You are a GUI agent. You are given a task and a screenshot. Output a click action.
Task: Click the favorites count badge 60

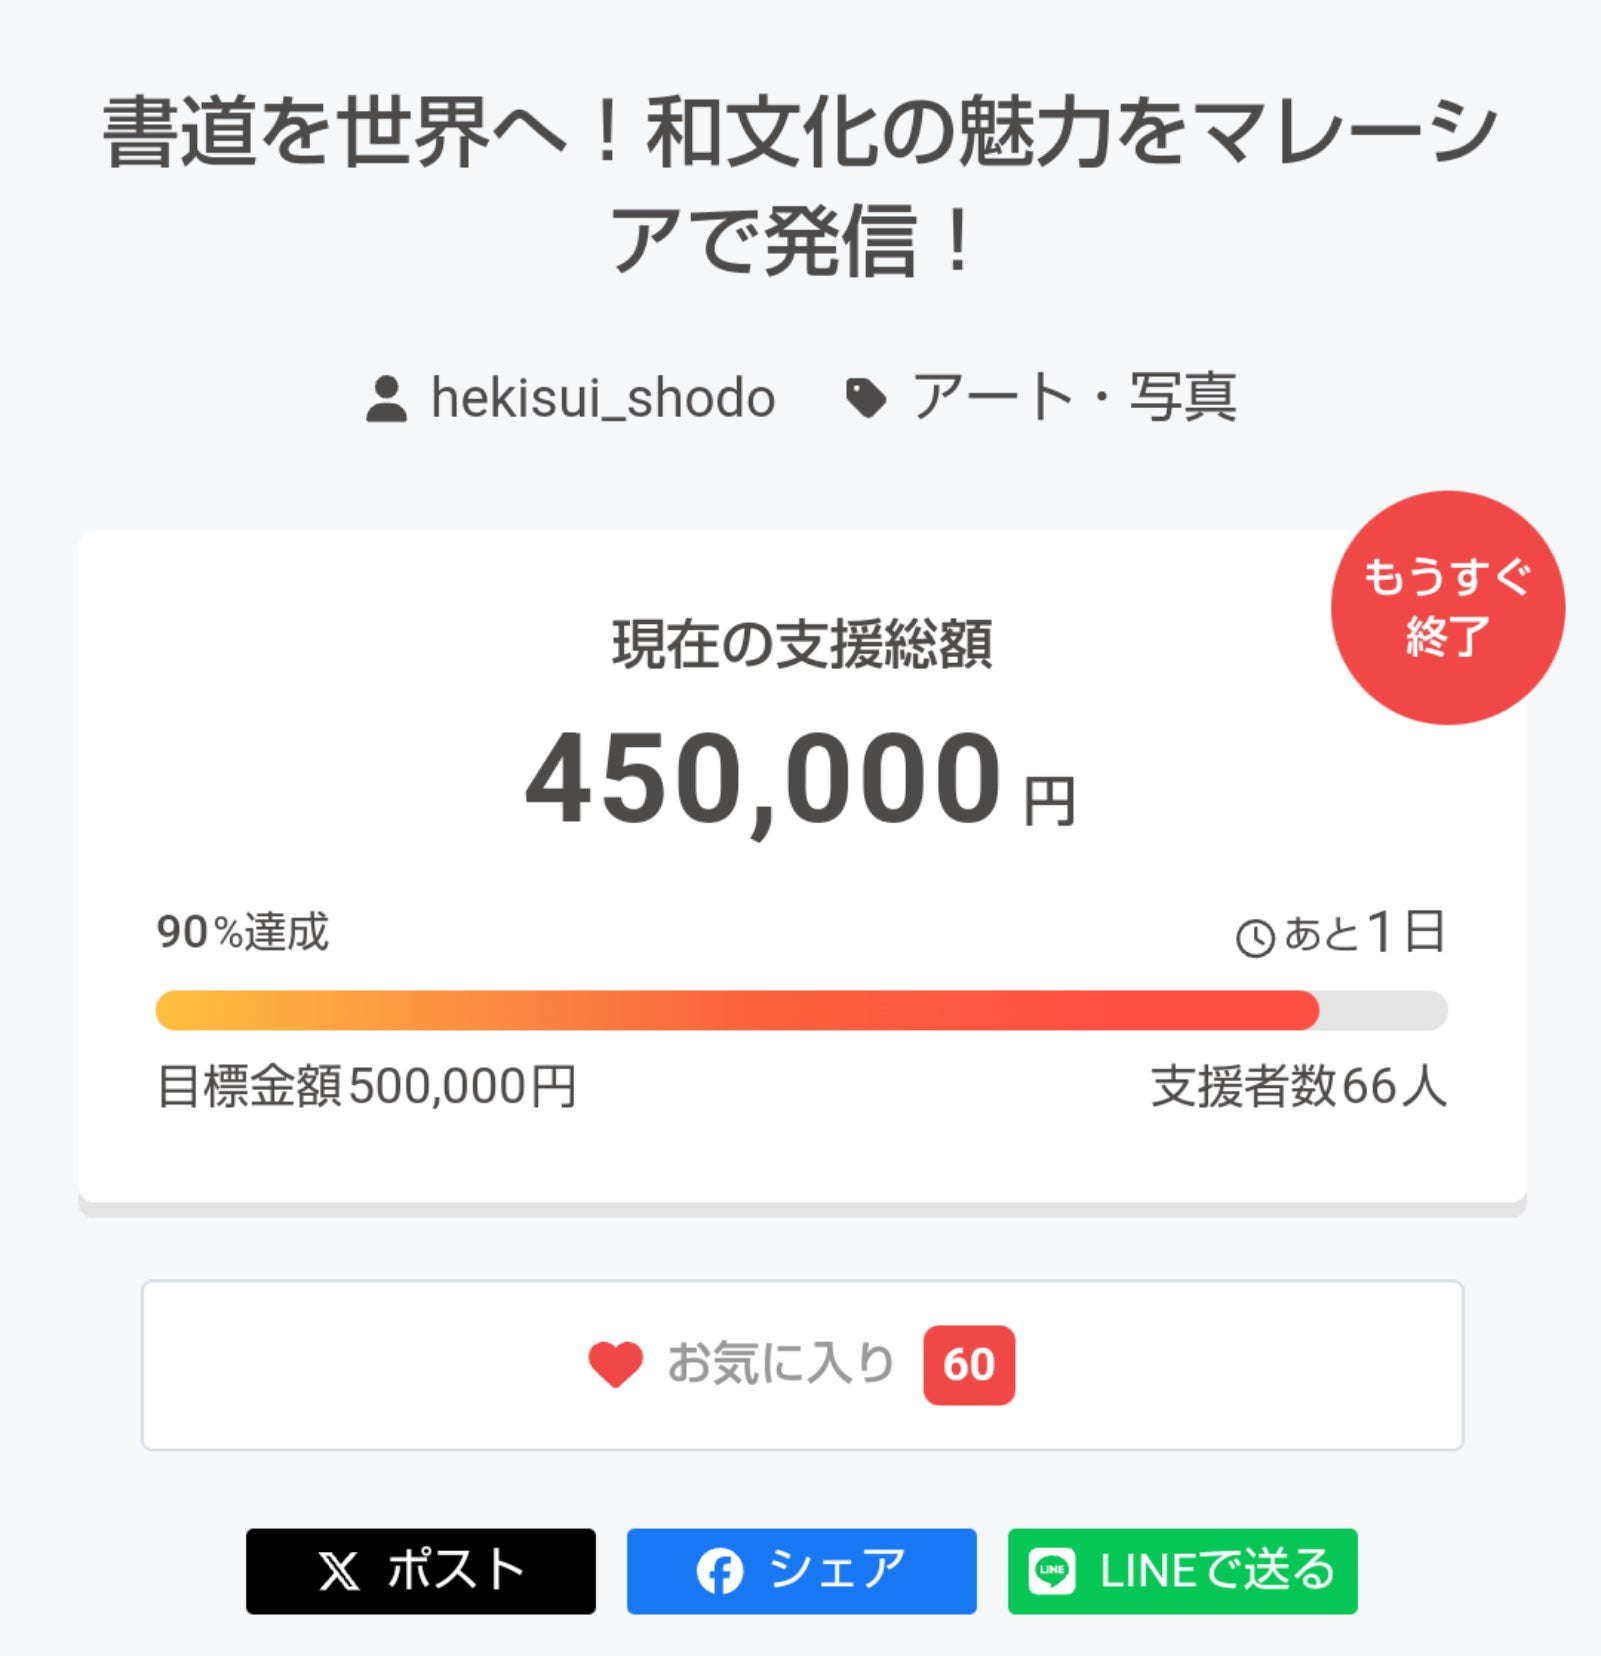tap(968, 1365)
